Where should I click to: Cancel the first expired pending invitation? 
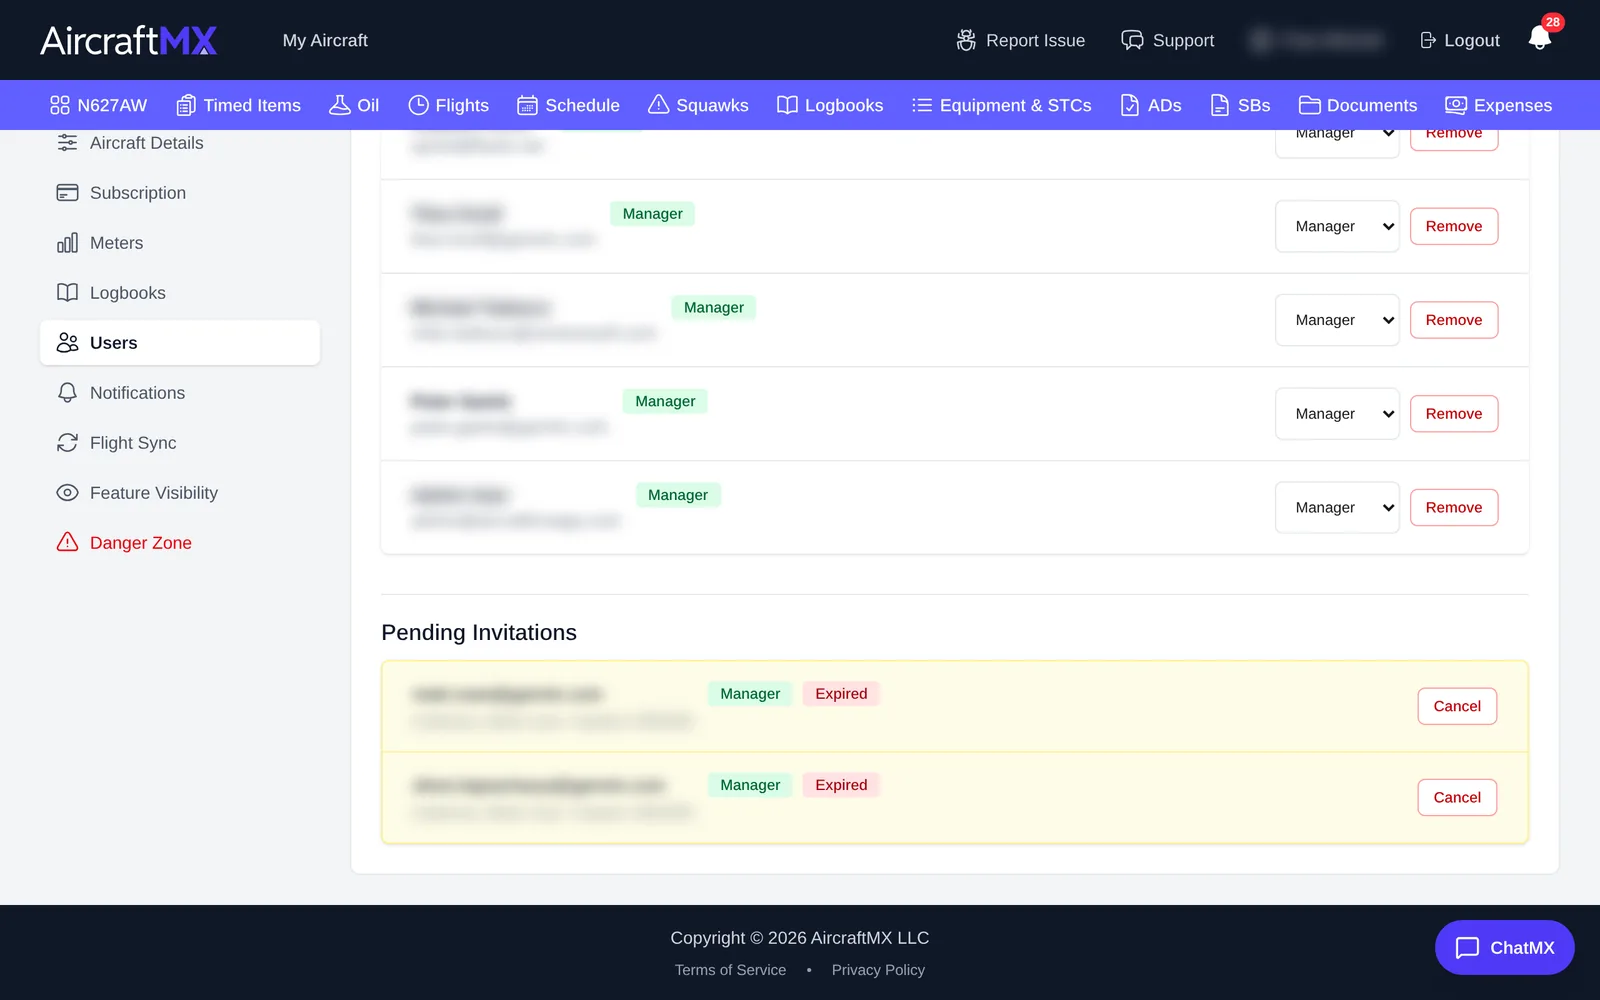[1457, 706]
